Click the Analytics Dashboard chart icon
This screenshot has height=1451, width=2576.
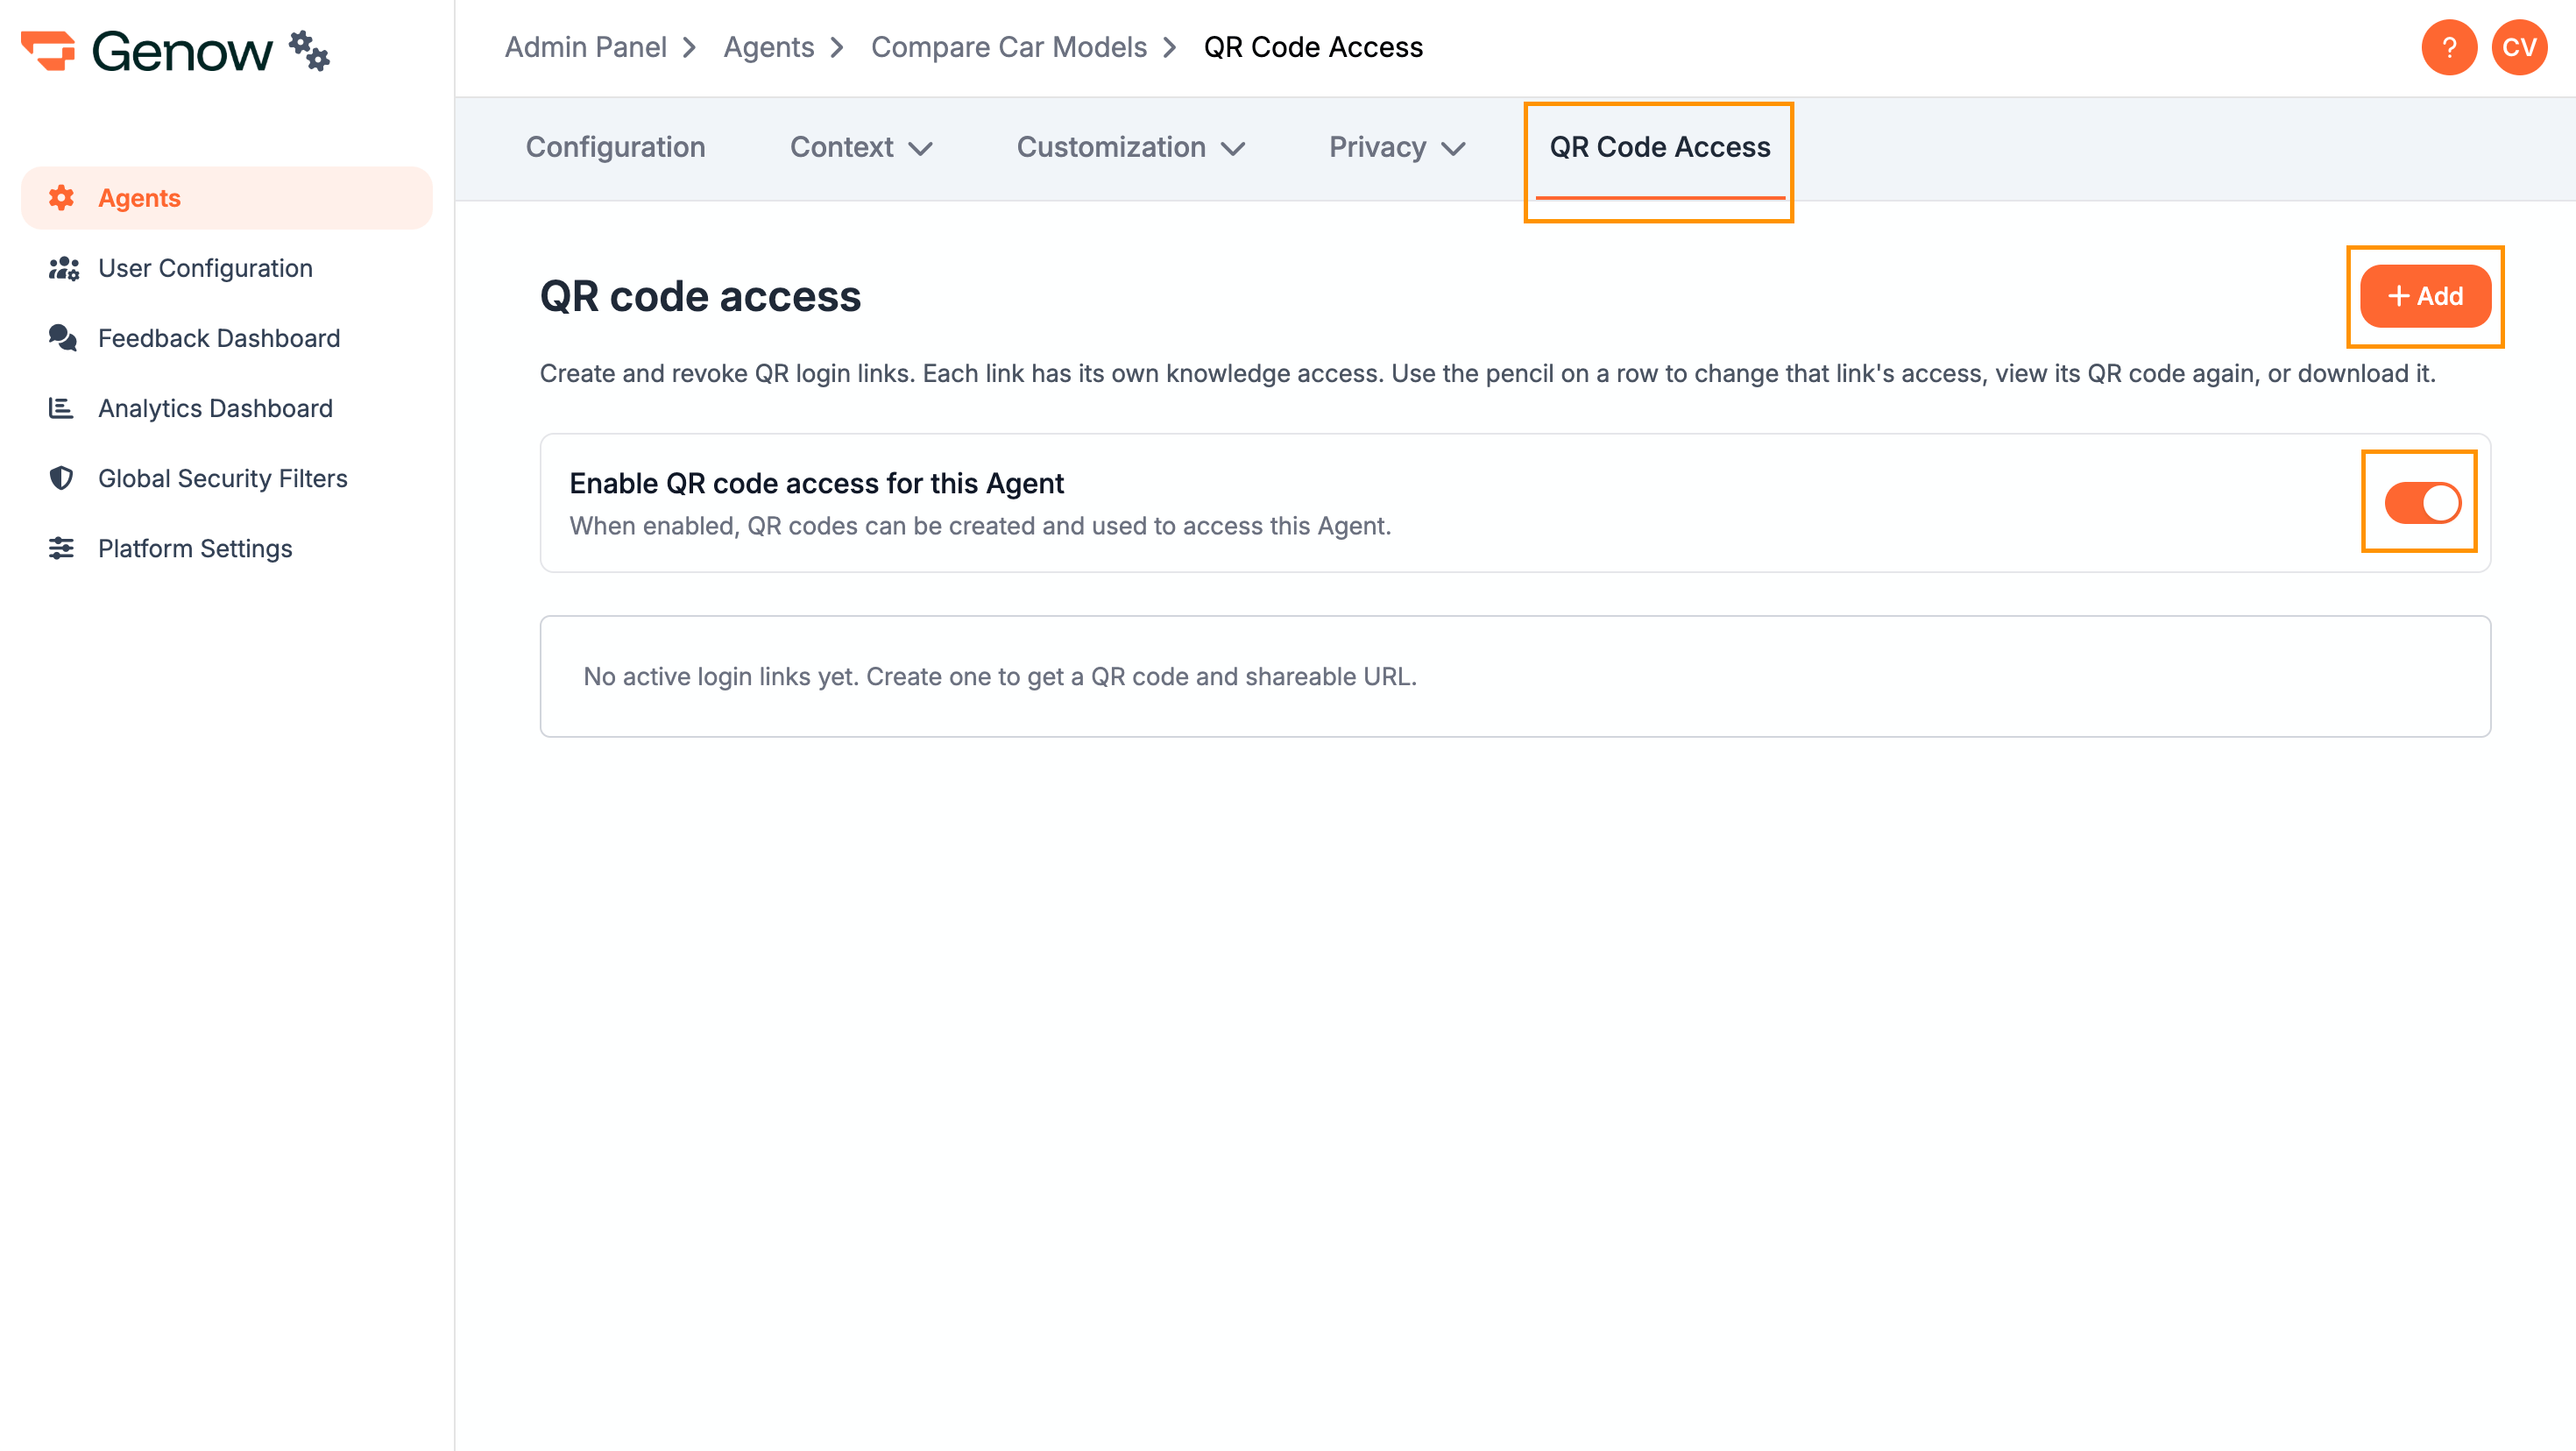(x=61, y=408)
